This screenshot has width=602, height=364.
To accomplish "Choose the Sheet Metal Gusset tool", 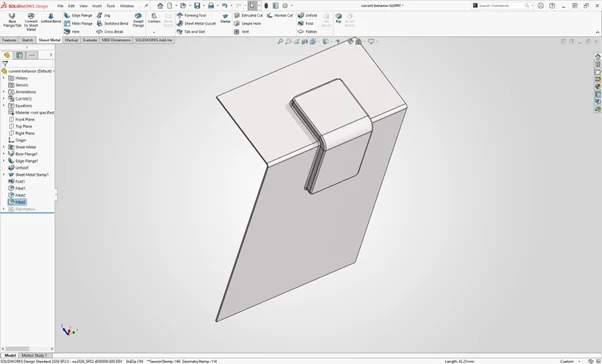I will click(196, 23).
